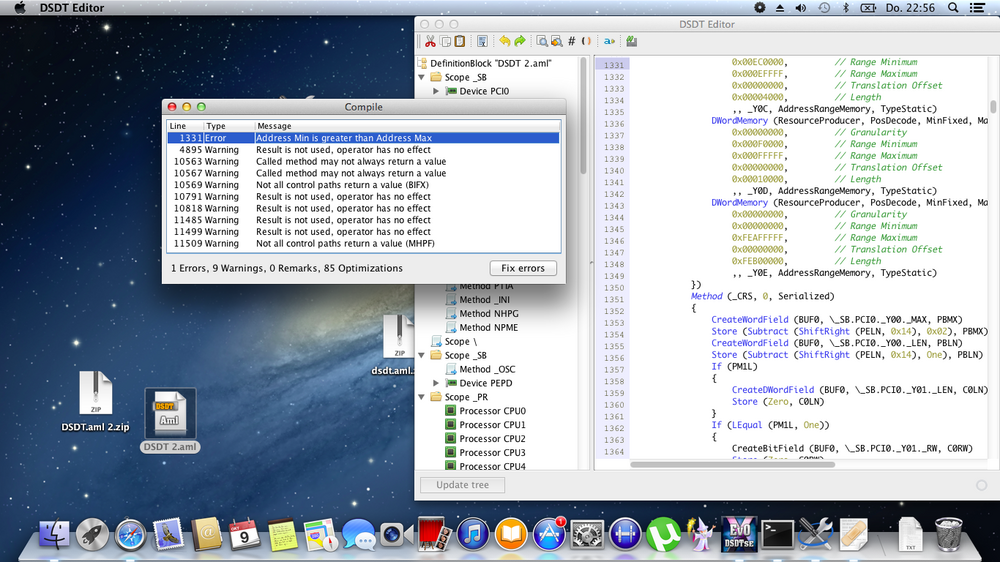Click the Cut scissors toolbar icon

pyautogui.click(x=430, y=41)
